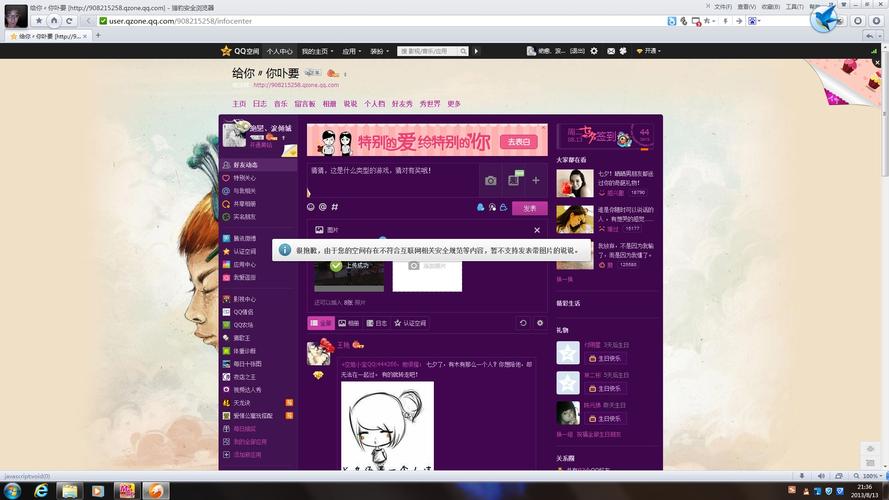Expand the 我的主页 dropdown menu
889x500 pixels.
pos(316,51)
